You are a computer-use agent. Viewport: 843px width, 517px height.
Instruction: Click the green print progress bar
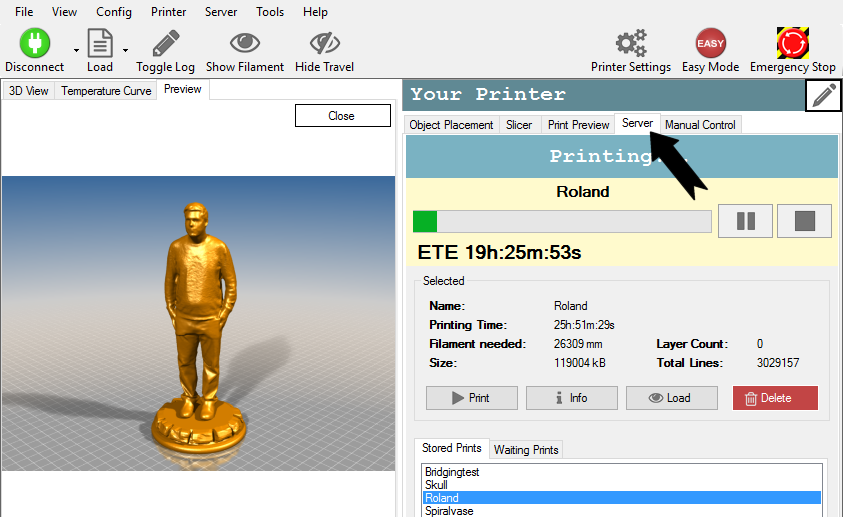click(561, 221)
